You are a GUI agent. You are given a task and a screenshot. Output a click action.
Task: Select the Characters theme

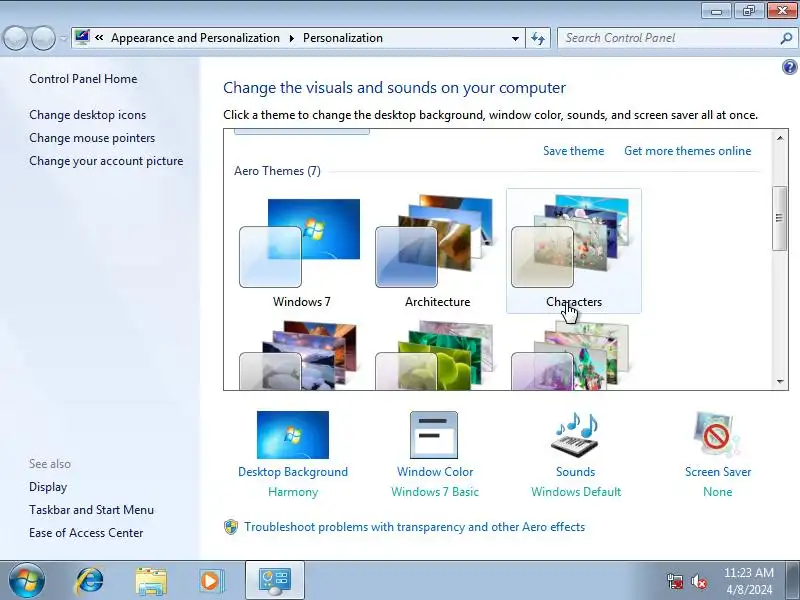pyautogui.click(x=573, y=251)
